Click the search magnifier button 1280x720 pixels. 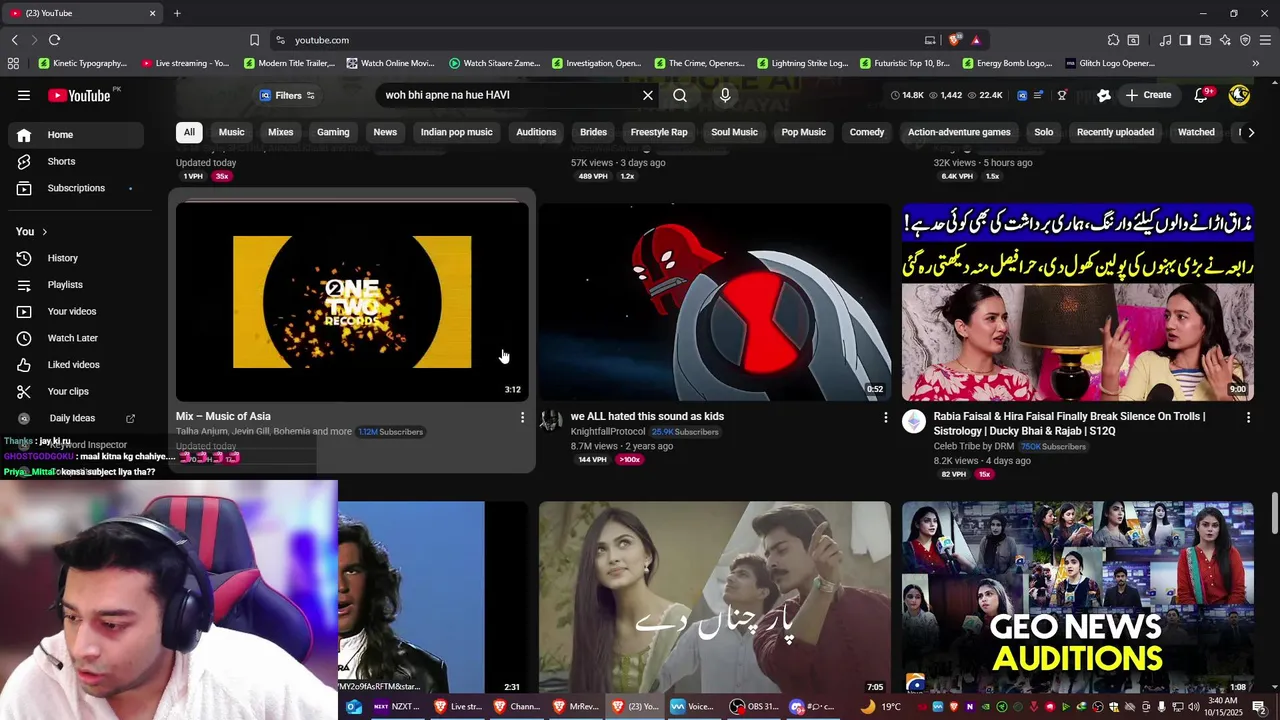point(680,95)
